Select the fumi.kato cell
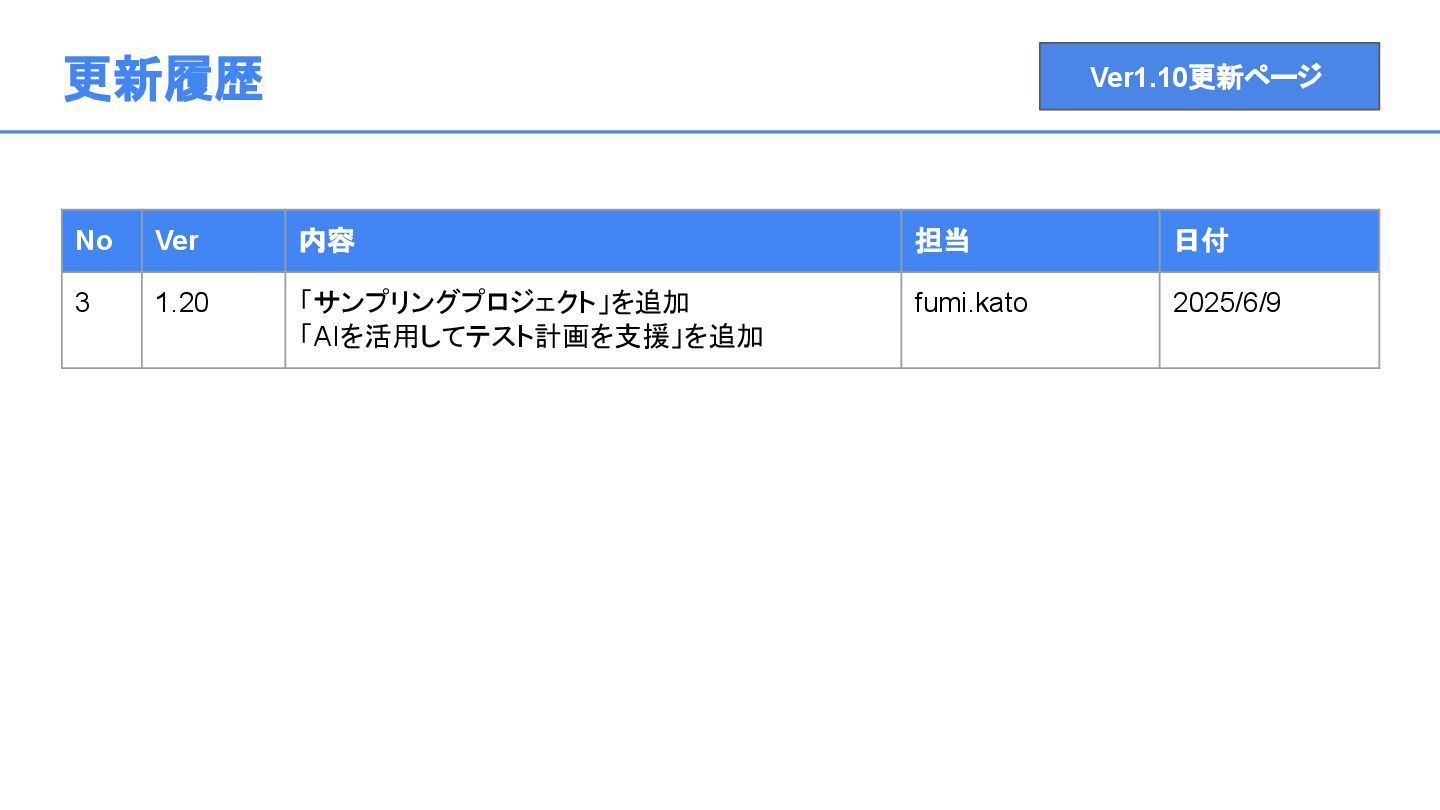 pos(971,303)
